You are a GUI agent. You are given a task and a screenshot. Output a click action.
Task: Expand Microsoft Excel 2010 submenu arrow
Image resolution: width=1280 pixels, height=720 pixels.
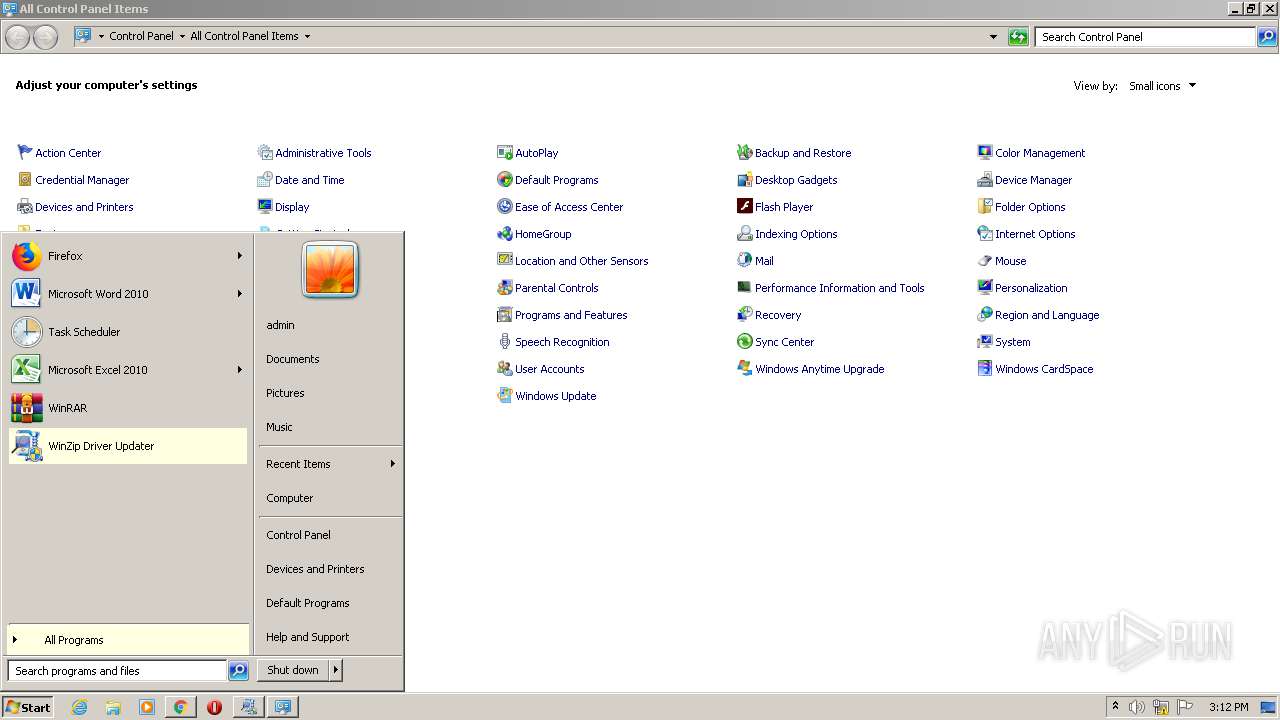[x=240, y=370]
